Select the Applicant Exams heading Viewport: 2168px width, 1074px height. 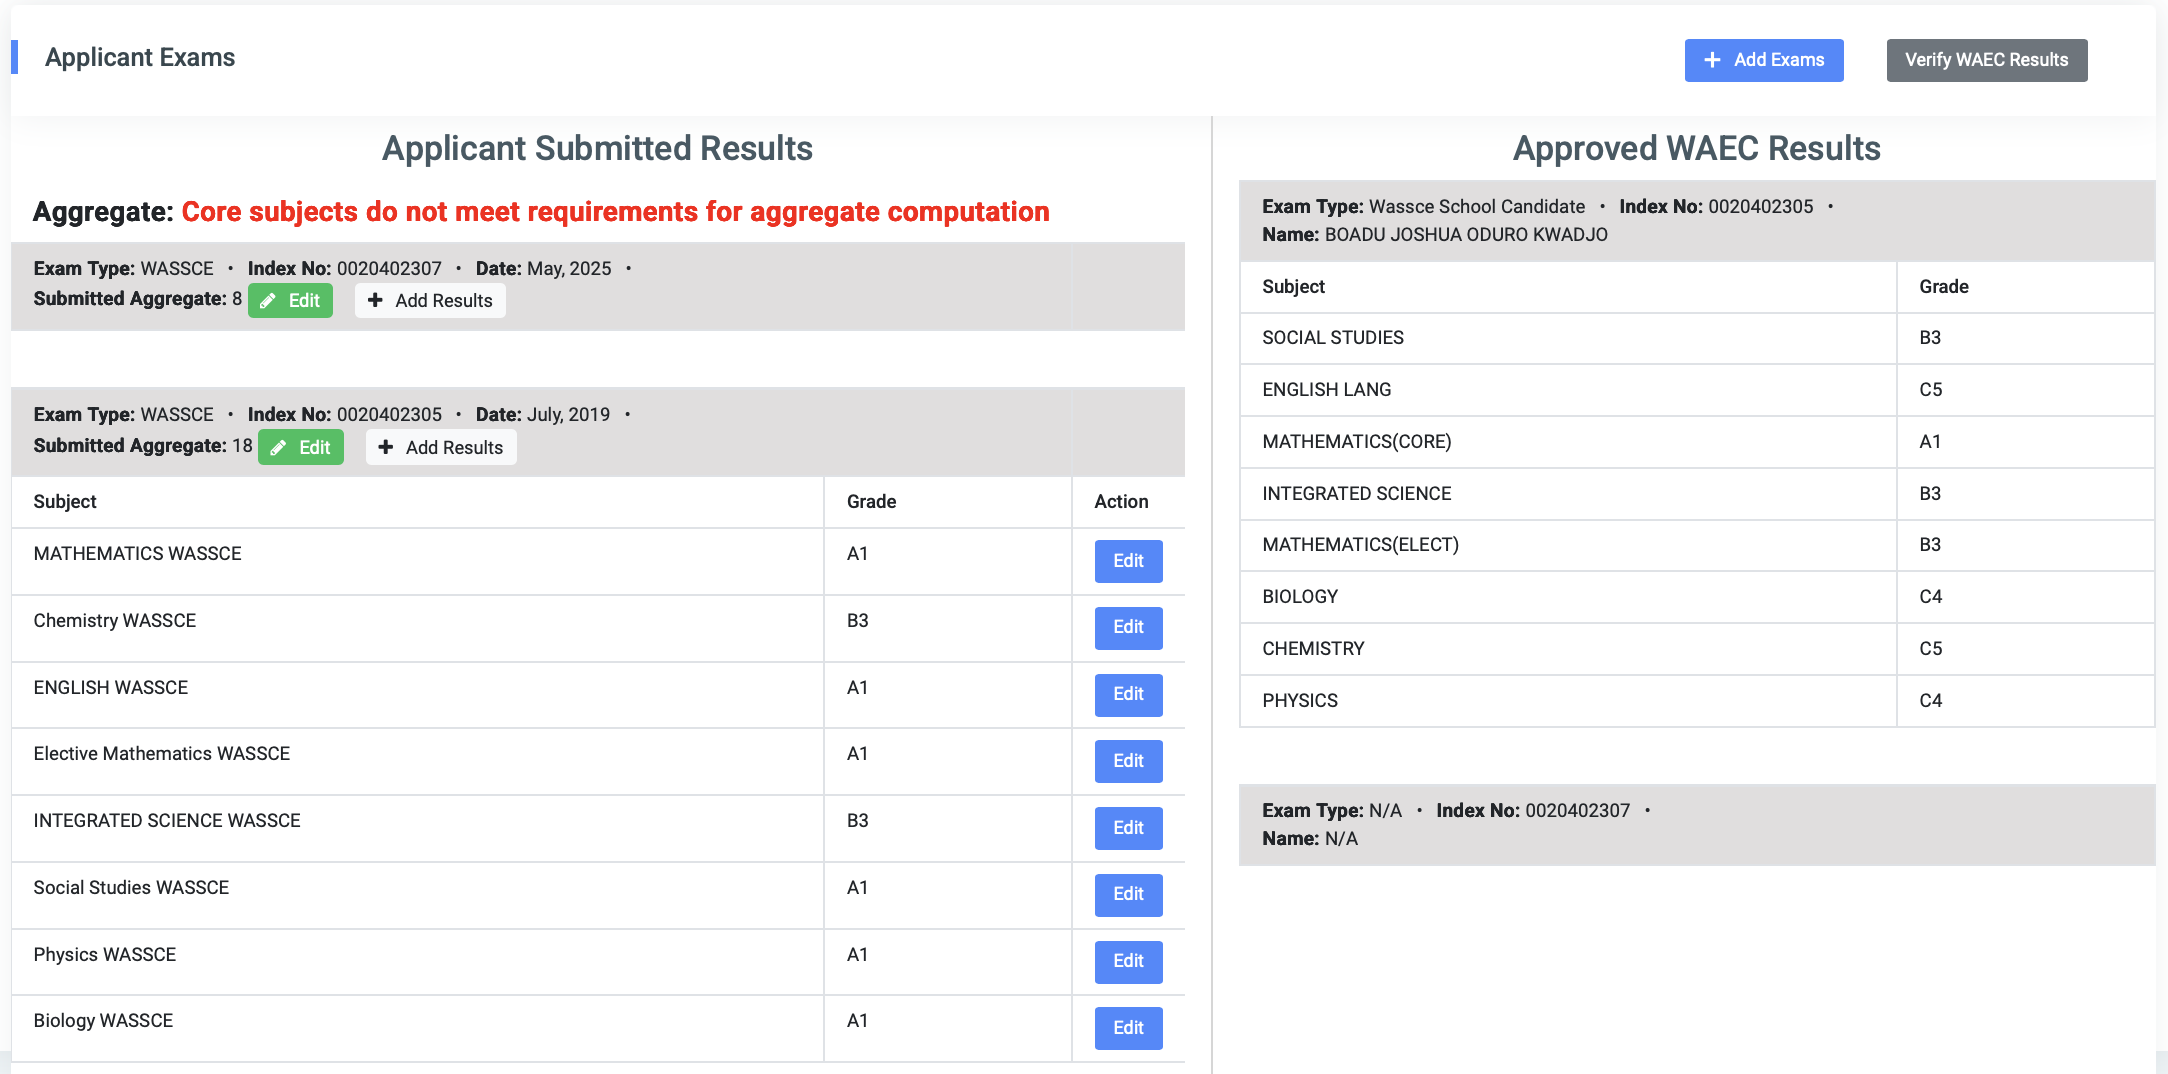coord(140,58)
